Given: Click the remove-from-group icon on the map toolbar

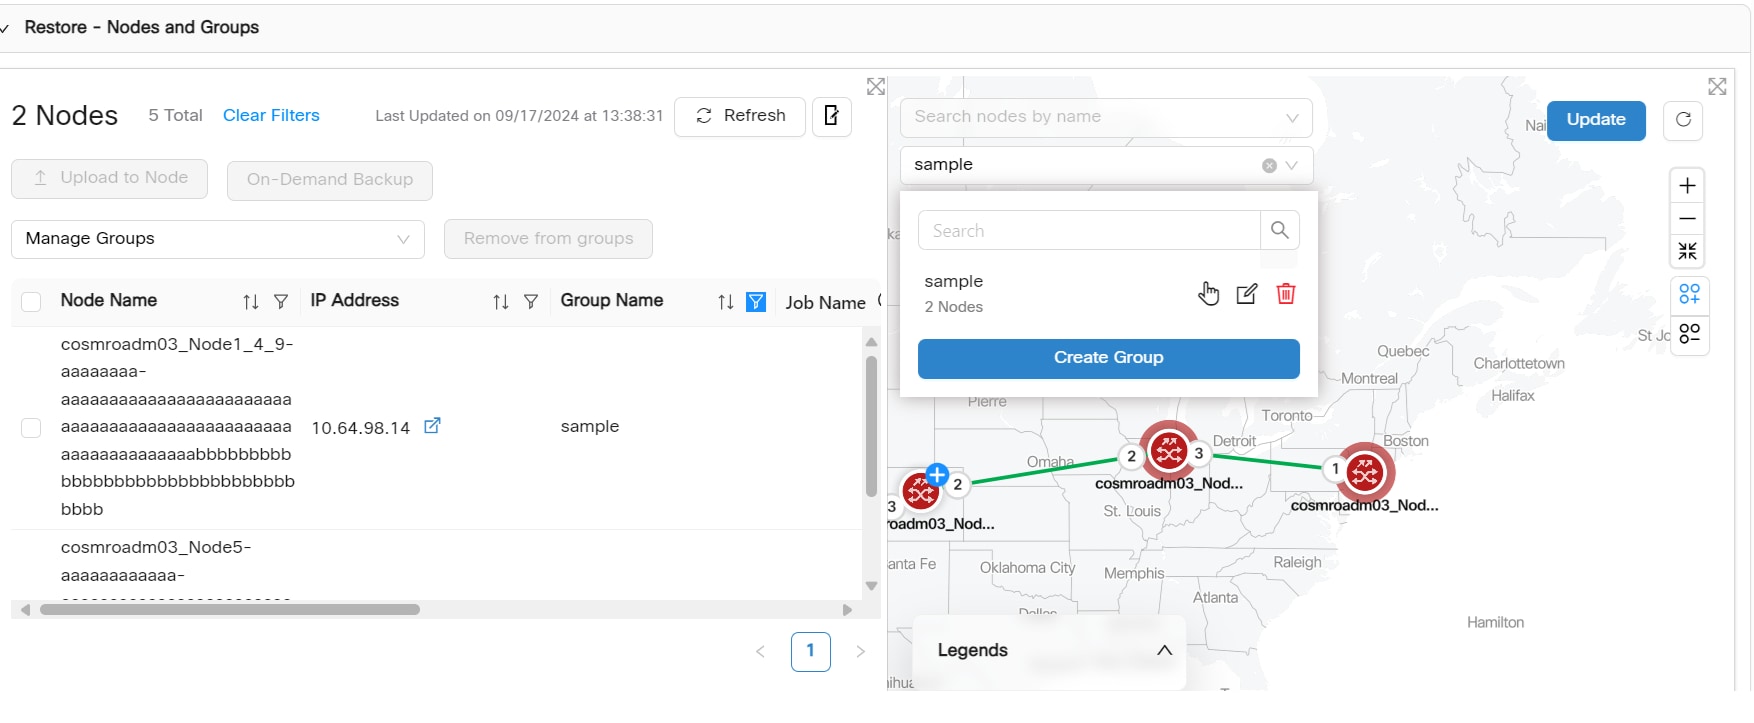Looking at the screenshot, I should pos(1690,334).
